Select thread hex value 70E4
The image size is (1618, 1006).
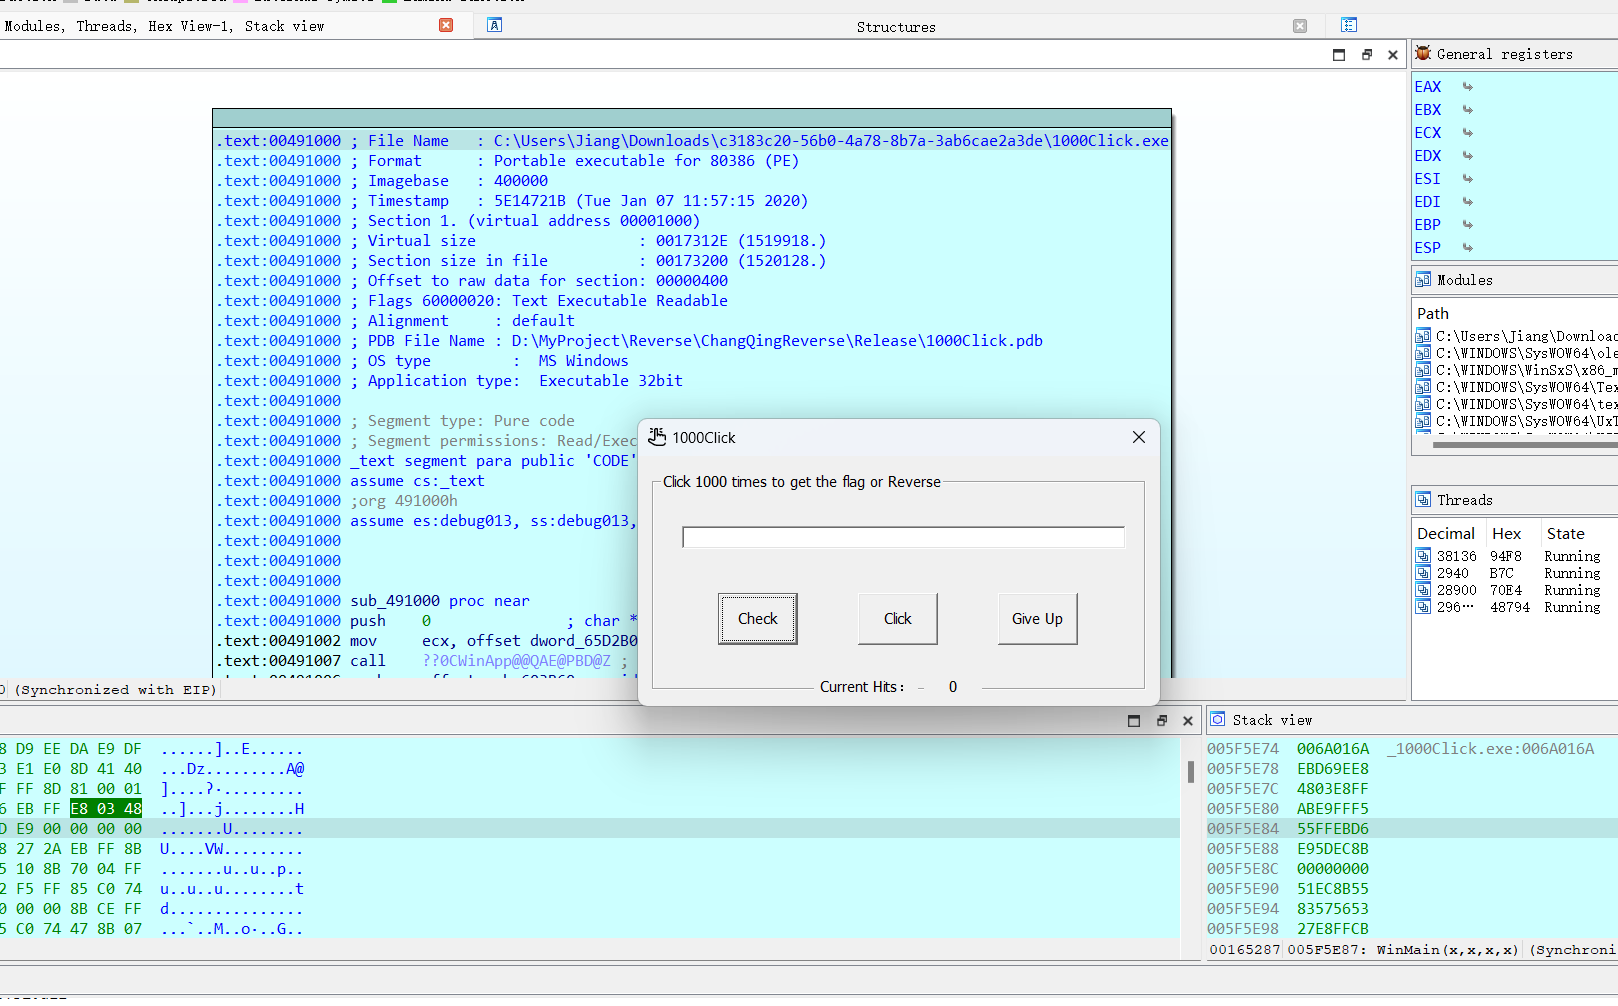[1506, 590]
